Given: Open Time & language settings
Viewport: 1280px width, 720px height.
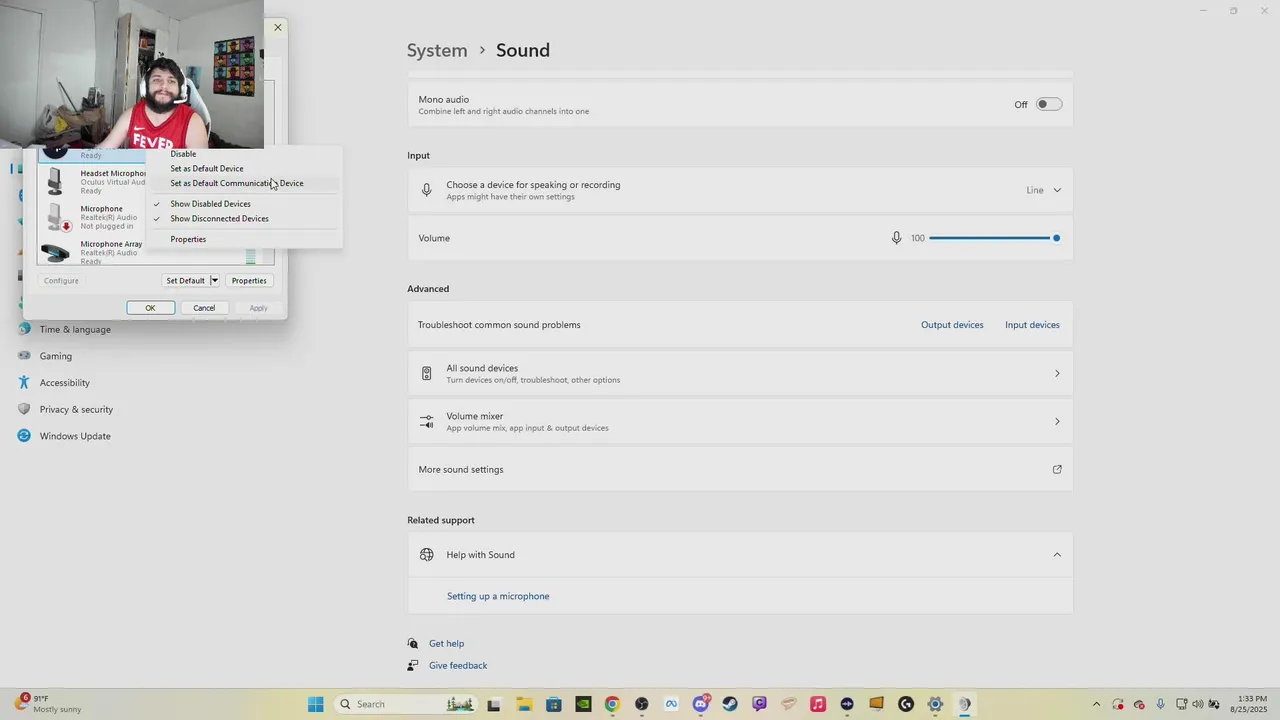Looking at the screenshot, I should click(75, 330).
